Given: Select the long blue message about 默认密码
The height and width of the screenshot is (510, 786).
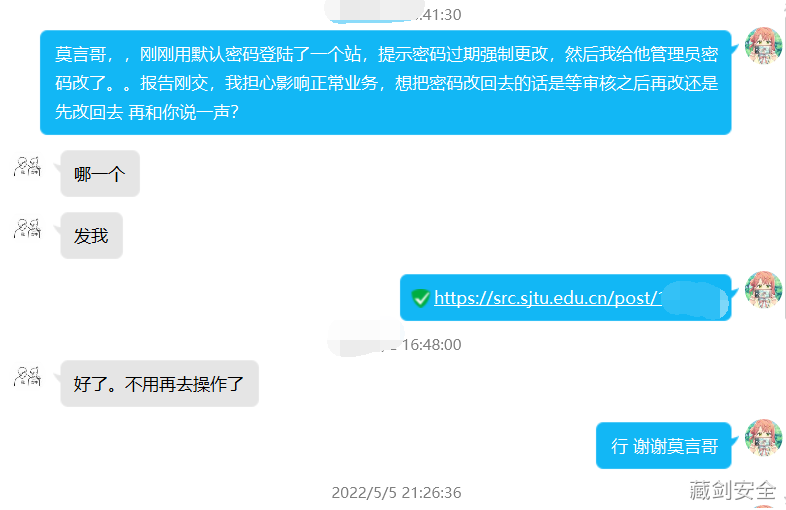Looking at the screenshot, I should [x=385, y=83].
